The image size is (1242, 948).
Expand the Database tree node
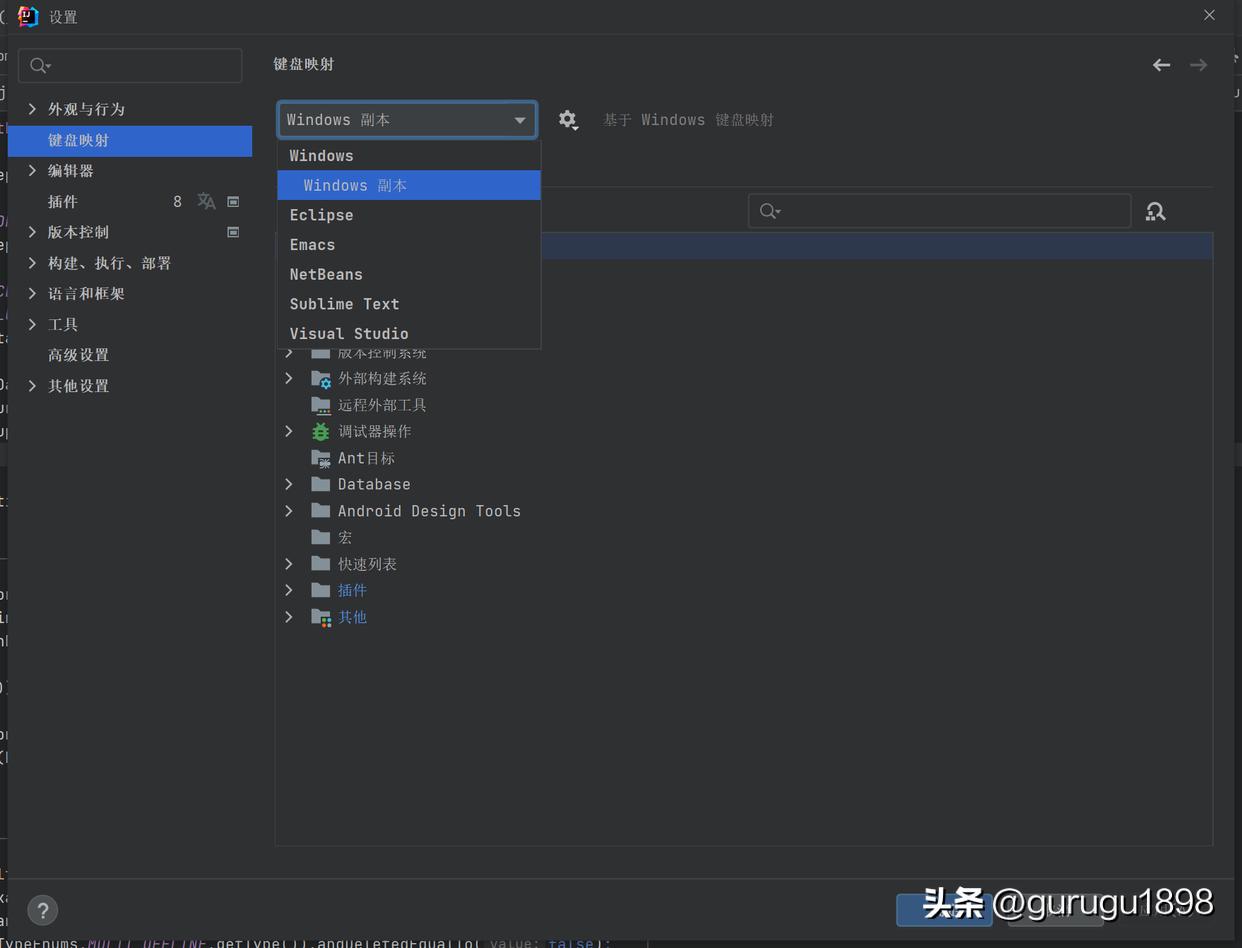[289, 484]
